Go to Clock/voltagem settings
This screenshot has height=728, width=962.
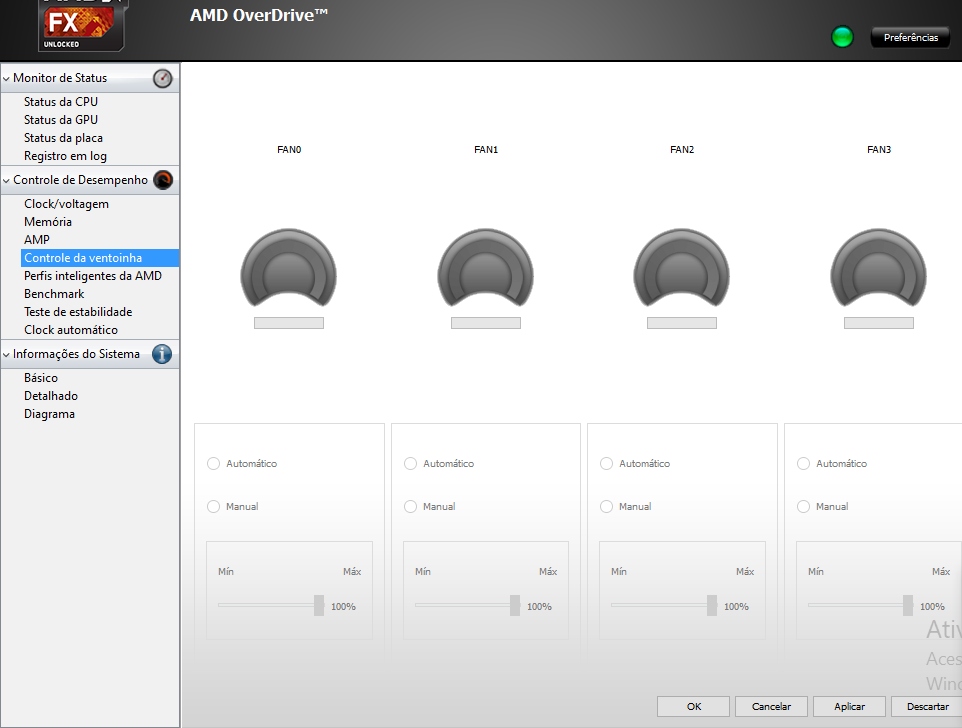pos(66,204)
